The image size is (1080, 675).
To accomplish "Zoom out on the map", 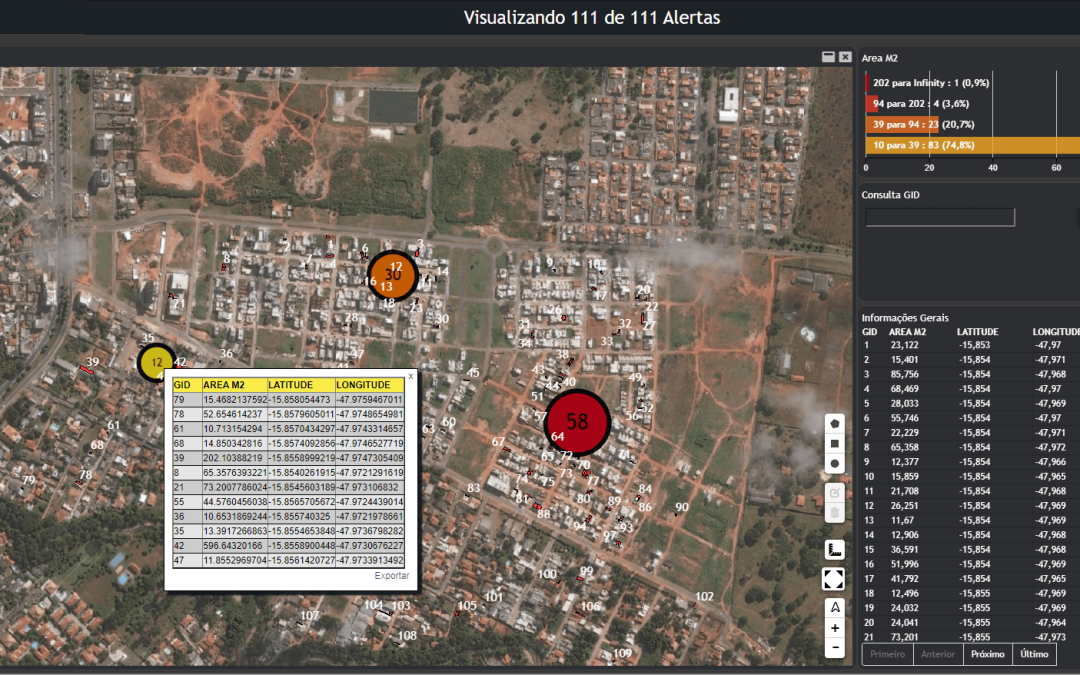I will pyautogui.click(x=835, y=648).
